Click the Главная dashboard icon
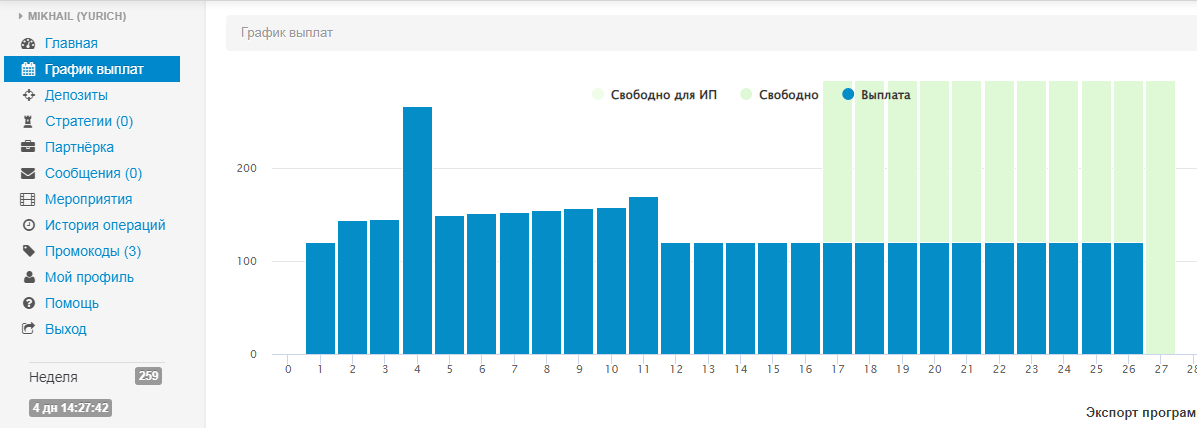 pos(28,44)
